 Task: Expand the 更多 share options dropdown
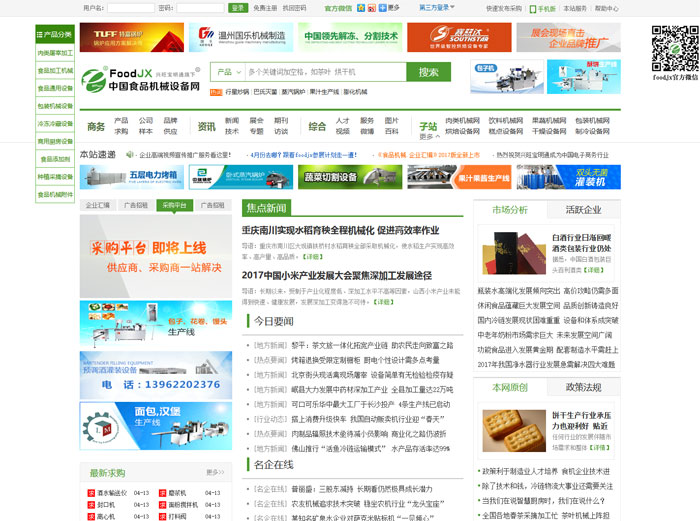click(390, 8)
